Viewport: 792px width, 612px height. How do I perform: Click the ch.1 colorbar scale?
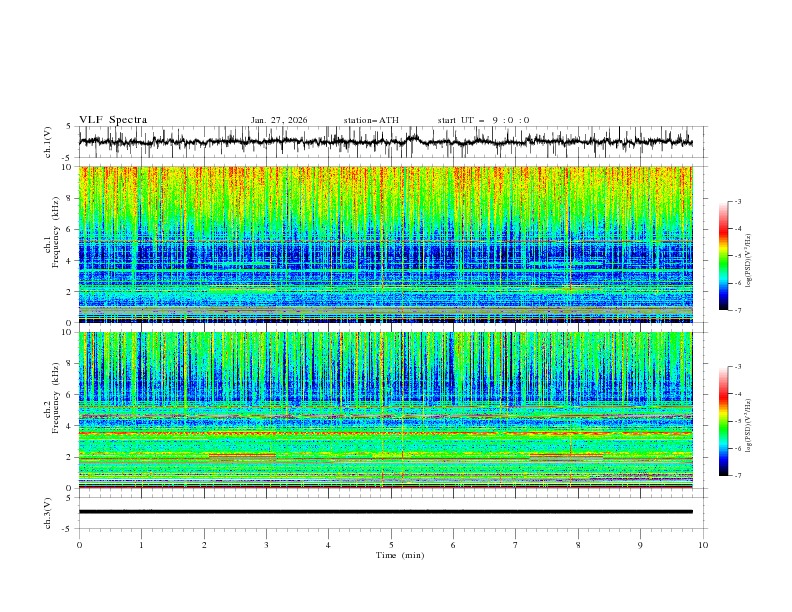tap(723, 256)
